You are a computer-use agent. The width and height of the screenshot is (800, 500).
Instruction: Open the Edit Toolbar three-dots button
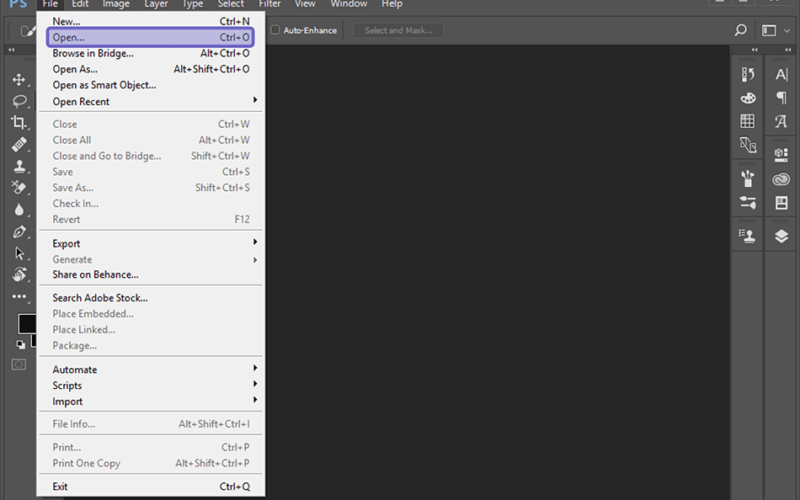[19, 296]
